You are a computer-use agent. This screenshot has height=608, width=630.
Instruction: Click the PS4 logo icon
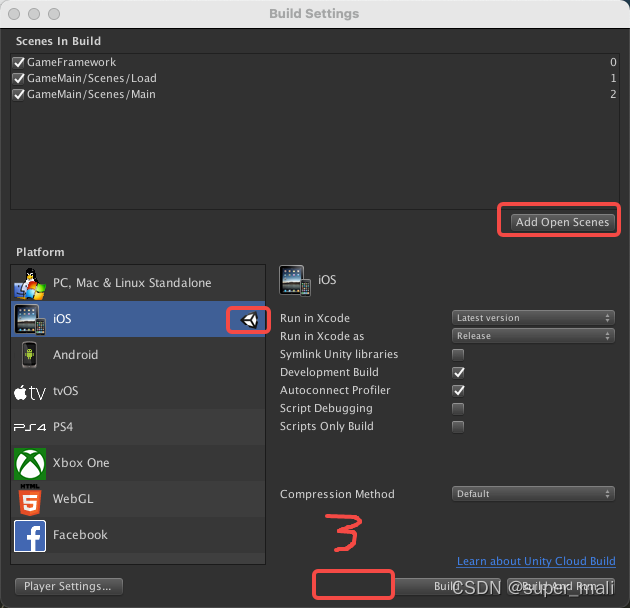pyautogui.click(x=30, y=427)
